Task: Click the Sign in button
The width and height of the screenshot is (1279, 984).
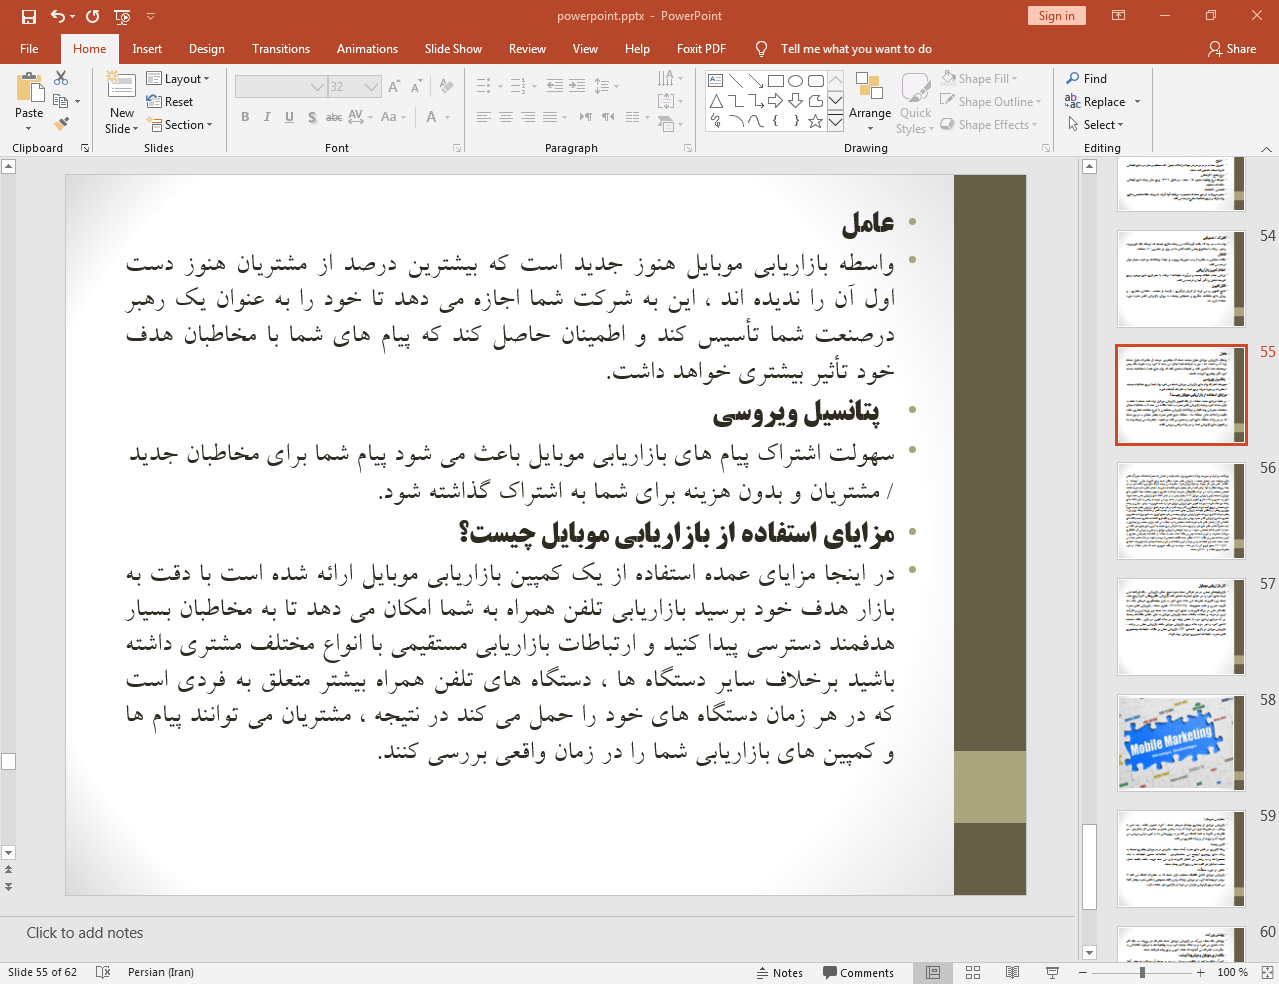Action: point(1056,16)
